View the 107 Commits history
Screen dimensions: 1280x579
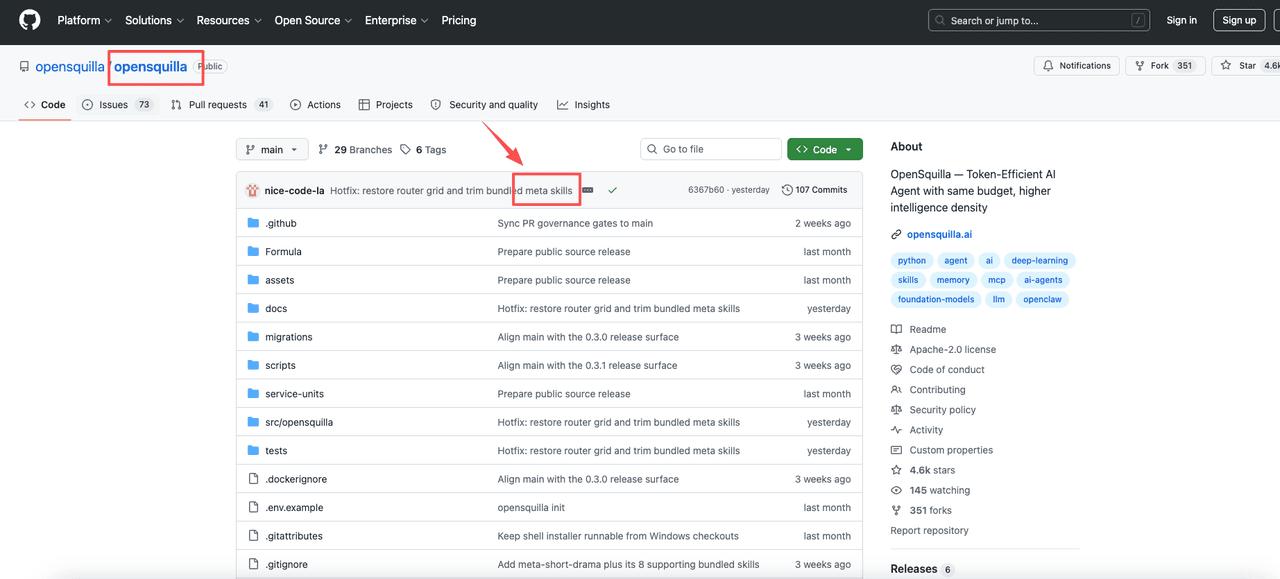[815, 190]
